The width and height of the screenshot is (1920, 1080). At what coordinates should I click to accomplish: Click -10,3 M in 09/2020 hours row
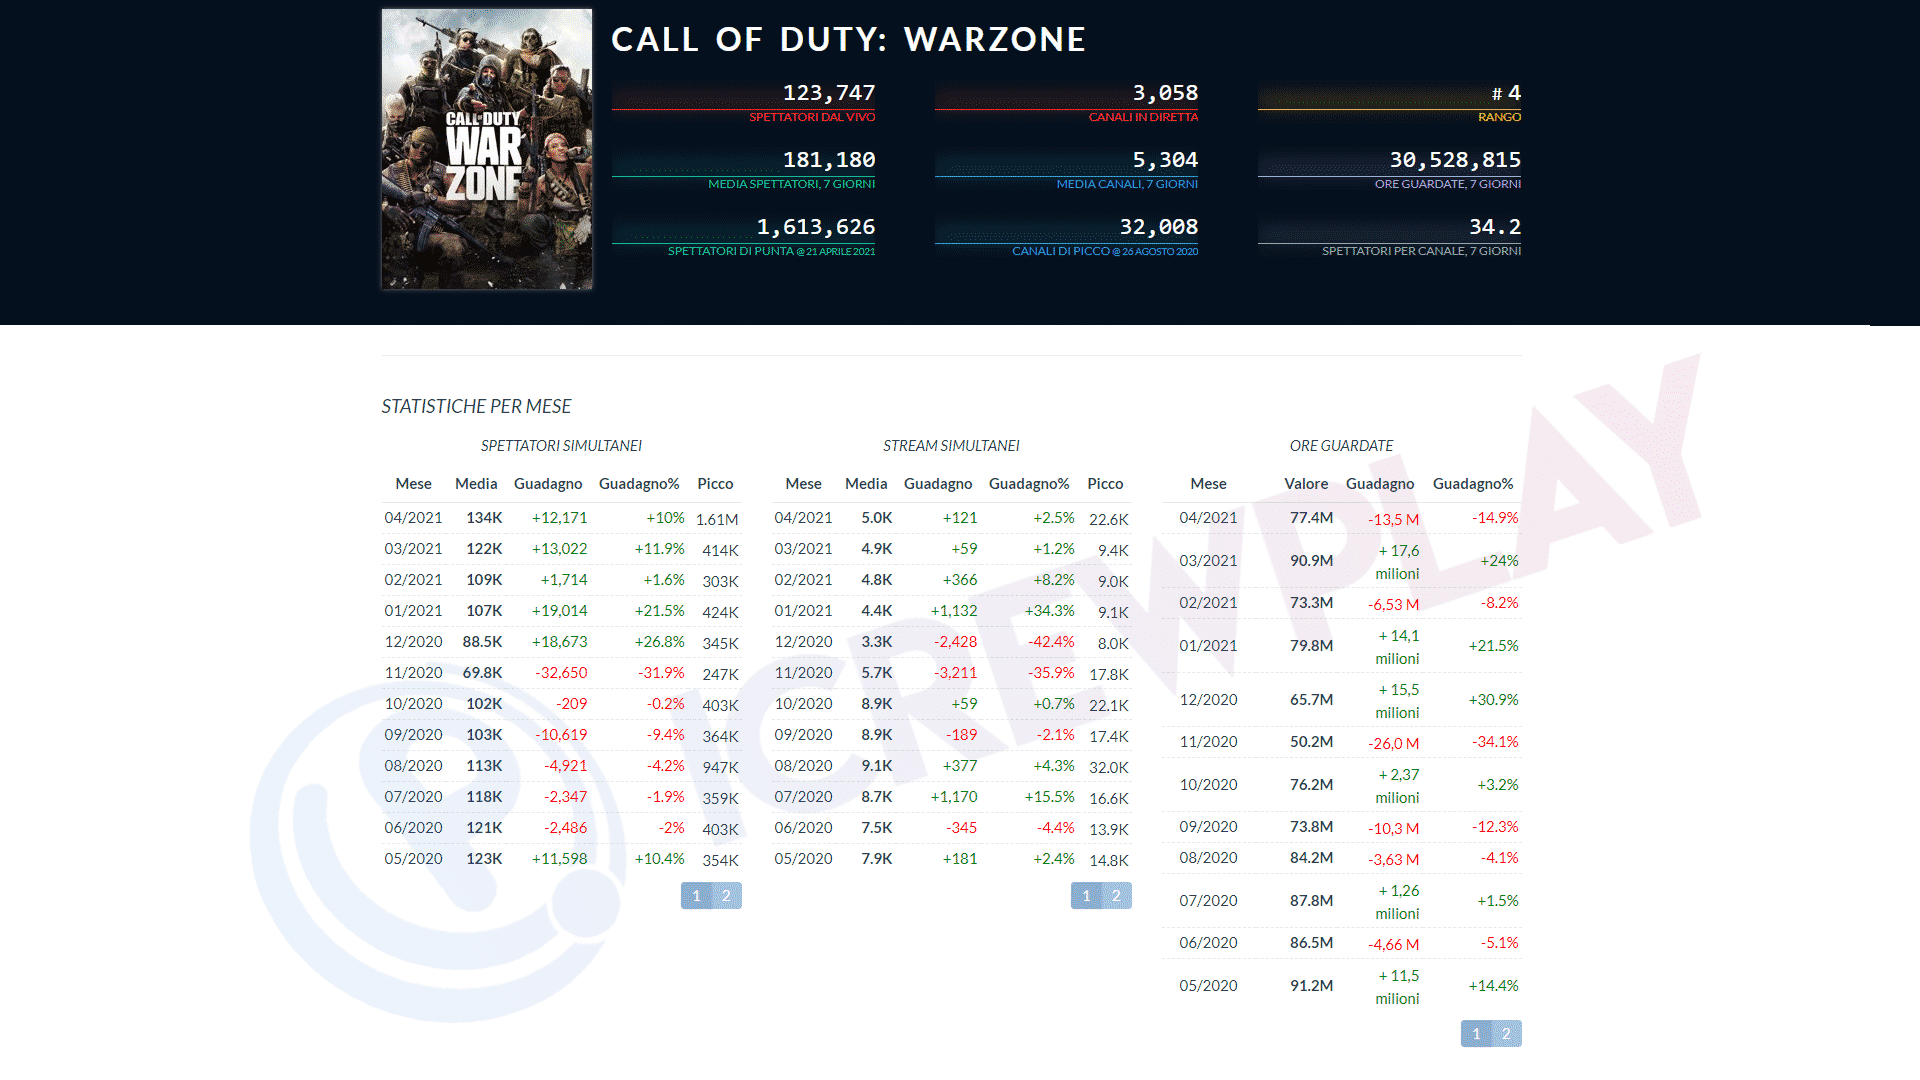point(1393,828)
